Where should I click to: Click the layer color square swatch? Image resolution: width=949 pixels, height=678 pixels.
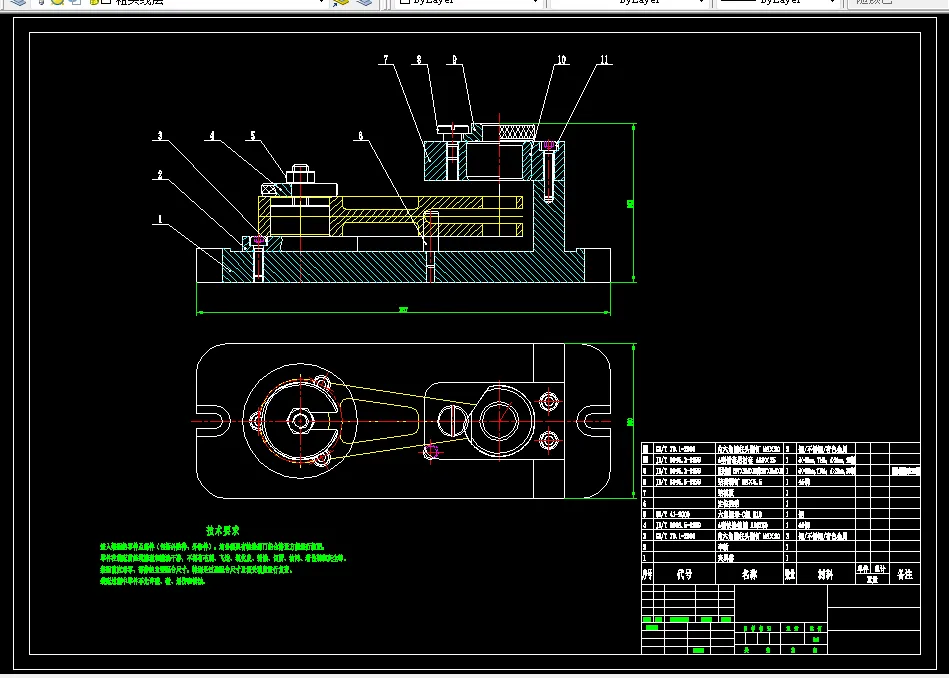coord(105,2)
